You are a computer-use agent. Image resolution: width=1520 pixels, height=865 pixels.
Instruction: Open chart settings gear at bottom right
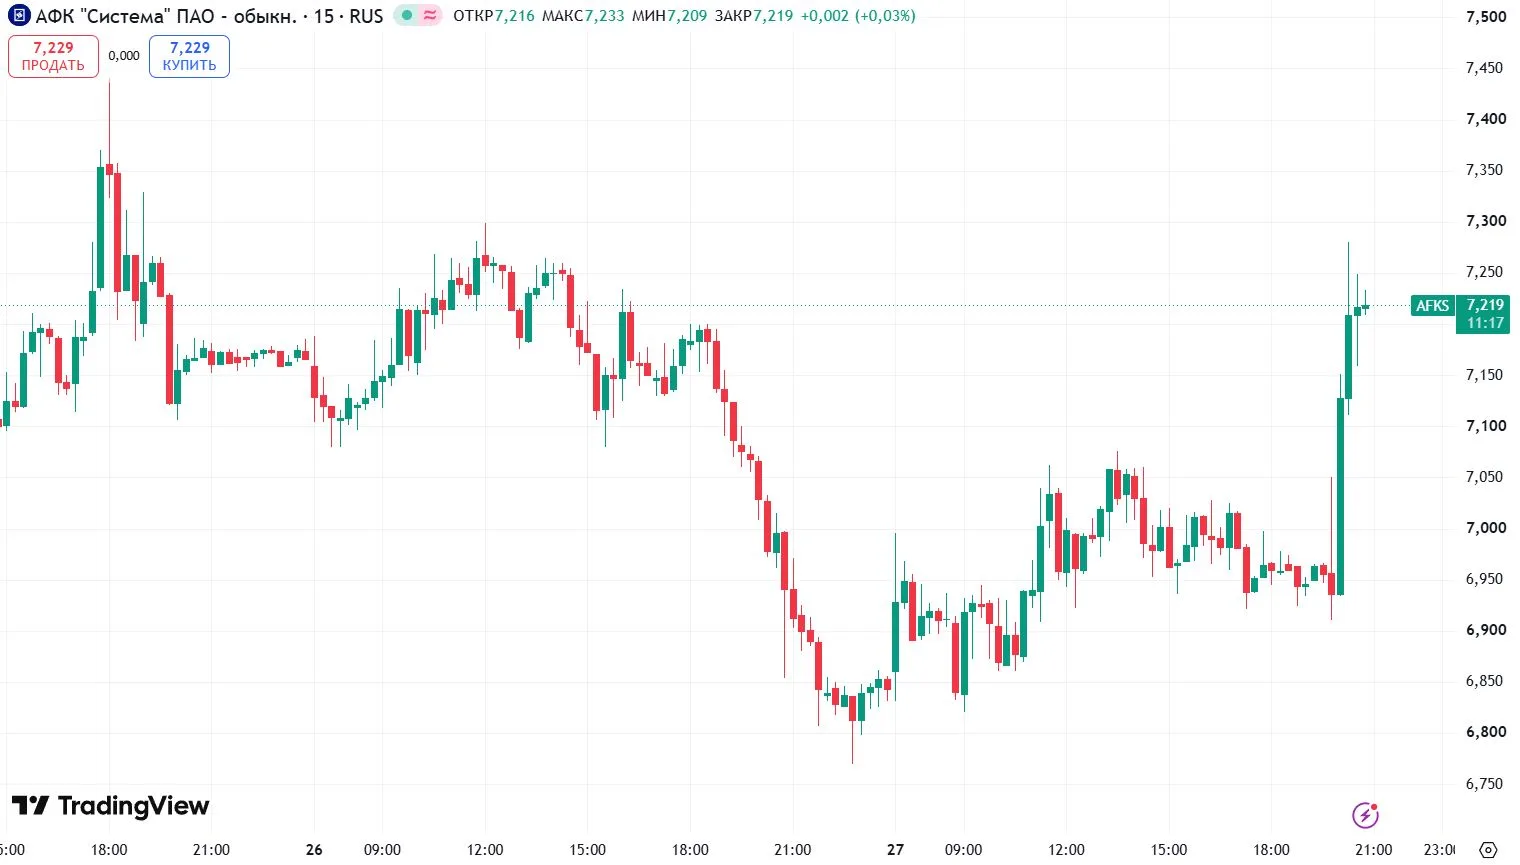pyautogui.click(x=1488, y=850)
